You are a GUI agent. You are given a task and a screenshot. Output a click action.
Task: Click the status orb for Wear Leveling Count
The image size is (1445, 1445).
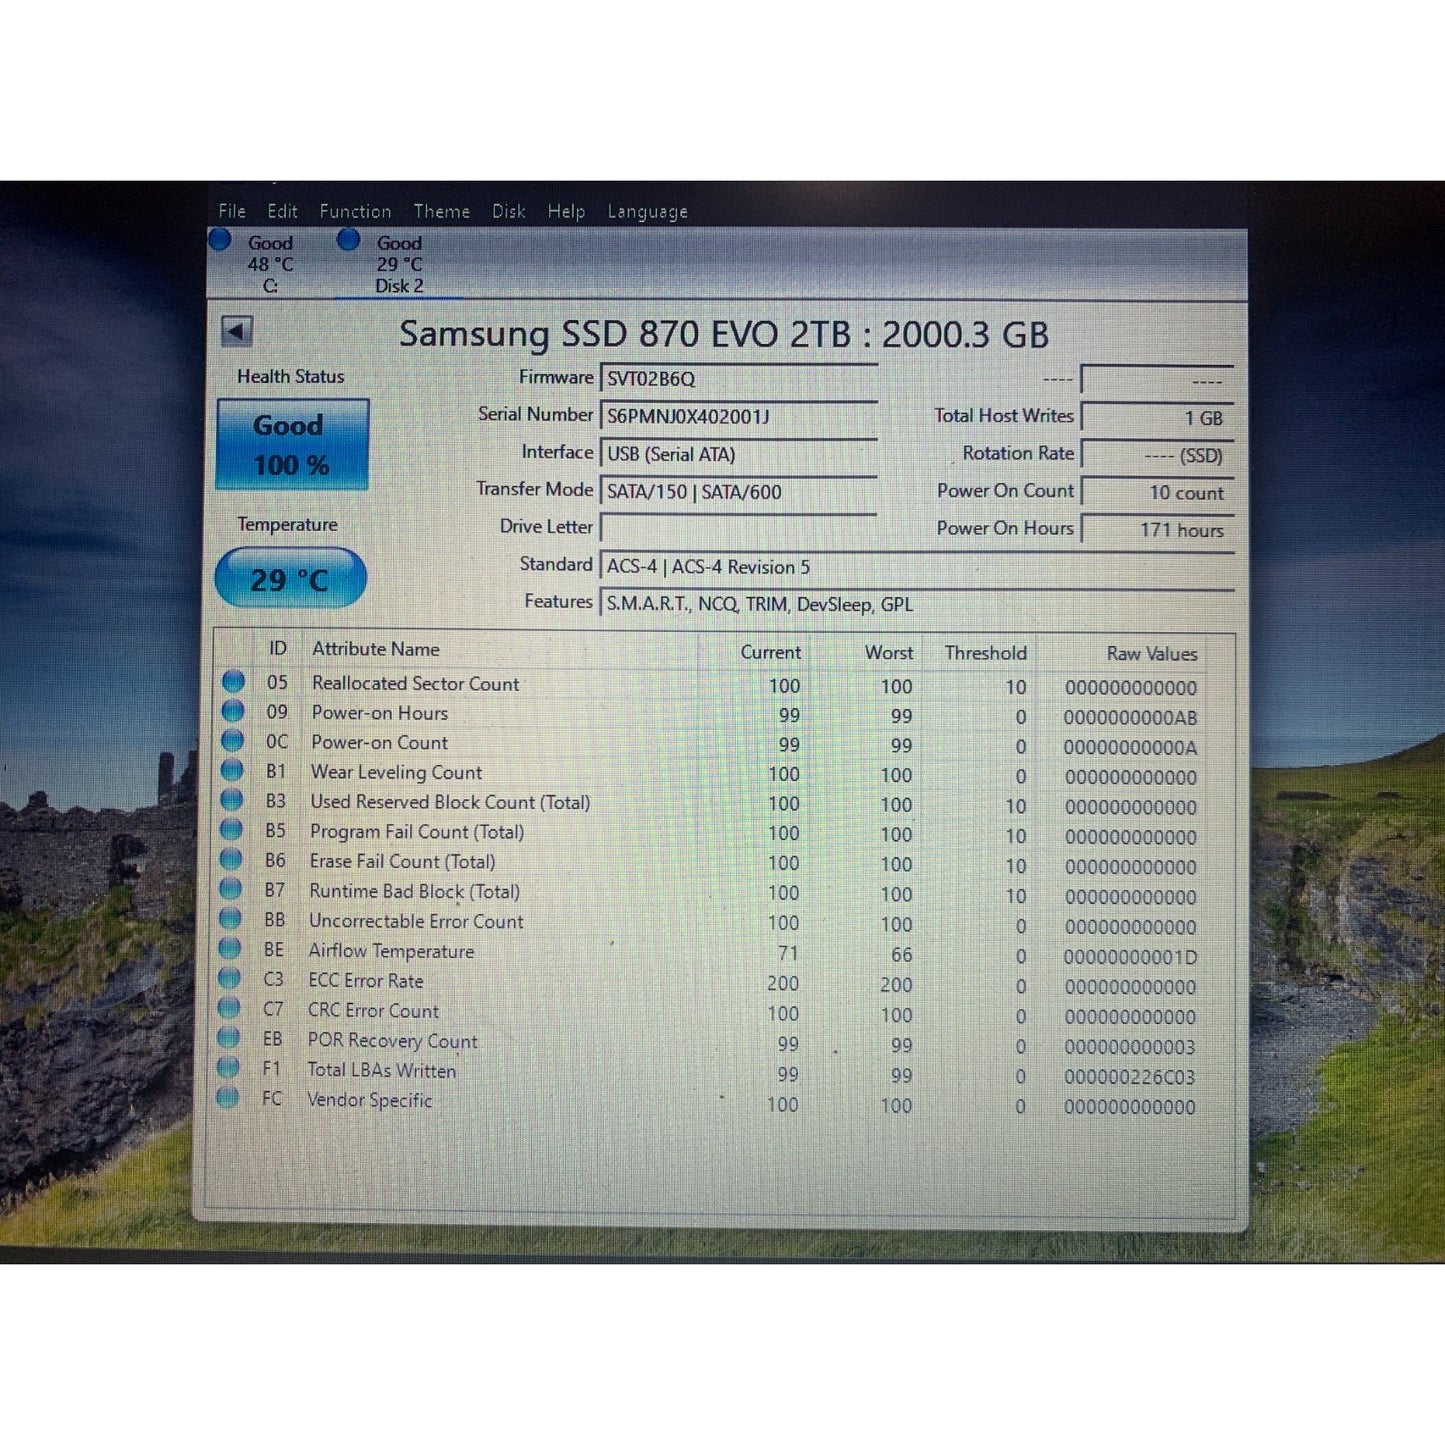point(232,770)
